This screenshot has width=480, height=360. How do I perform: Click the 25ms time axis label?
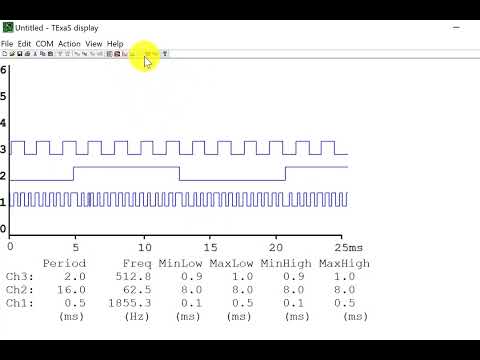pyautogui.click(x=349, y=248)
